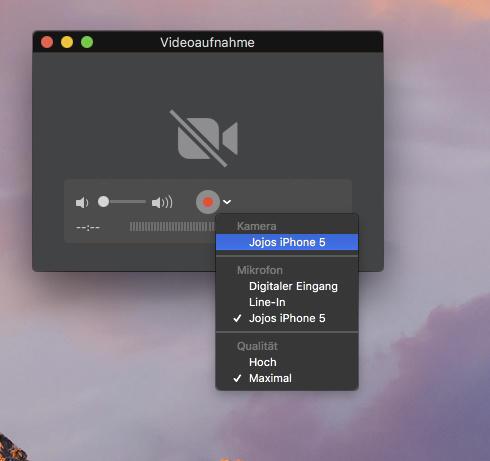This screenshot has width=490, height=461.
Task: Click the crossed-out camera placeholder icon
Action: [204, 138]
